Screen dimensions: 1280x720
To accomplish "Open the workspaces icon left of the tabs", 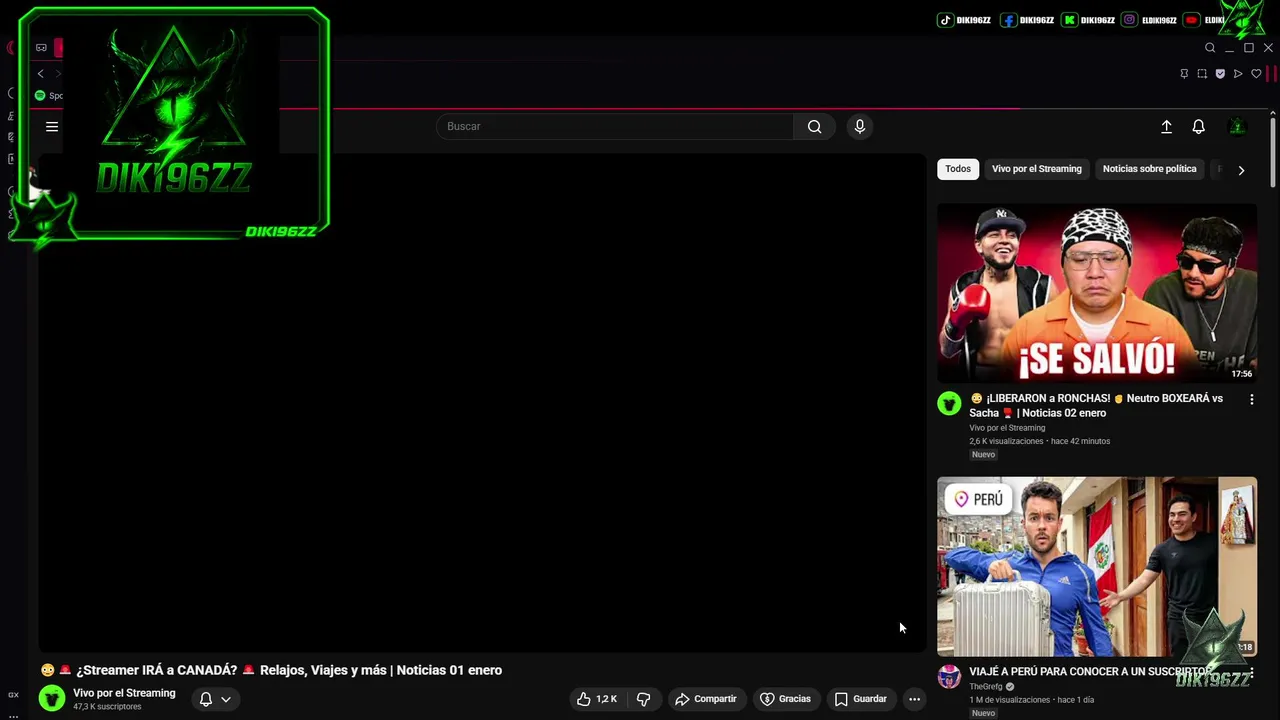I will click(41, 48).
